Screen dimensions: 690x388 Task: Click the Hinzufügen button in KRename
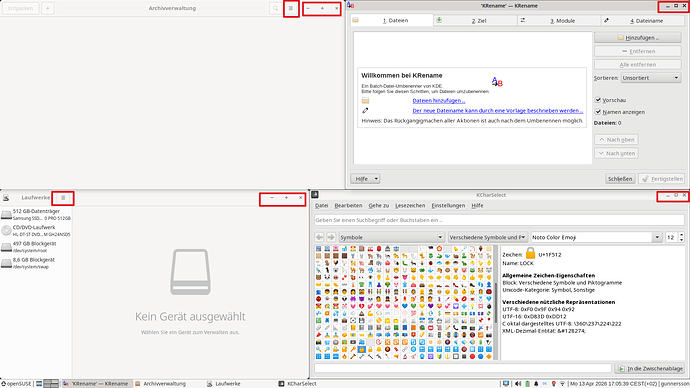tap(638, 37)
